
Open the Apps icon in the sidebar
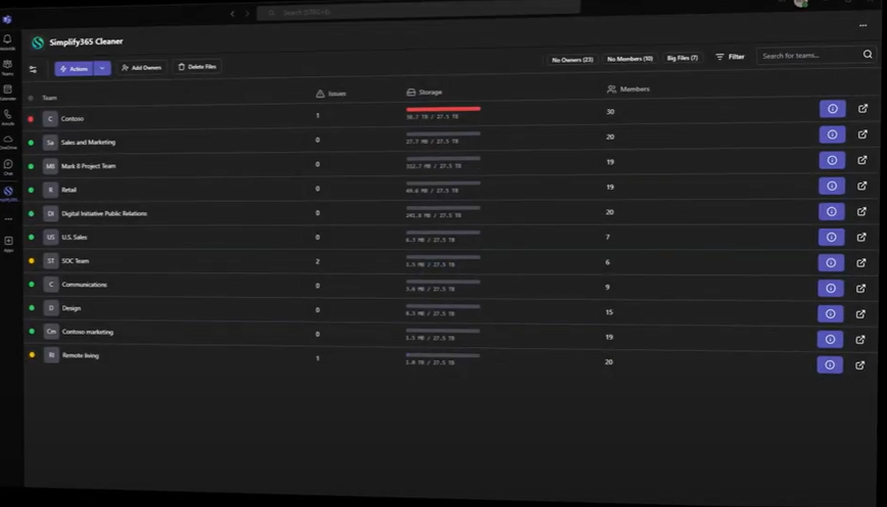coord(8,242)
